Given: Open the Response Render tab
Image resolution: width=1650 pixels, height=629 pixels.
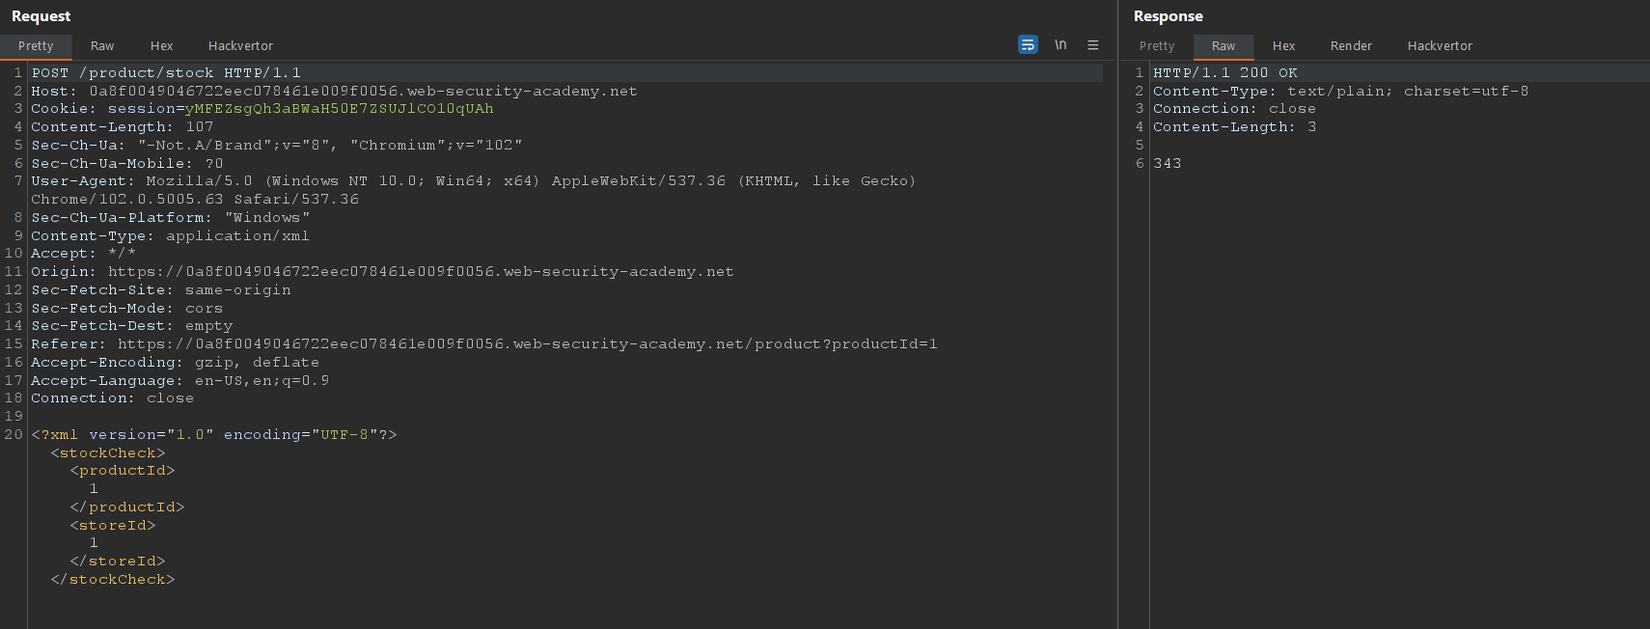Looking at the screenshot, I should point(1351,46).
